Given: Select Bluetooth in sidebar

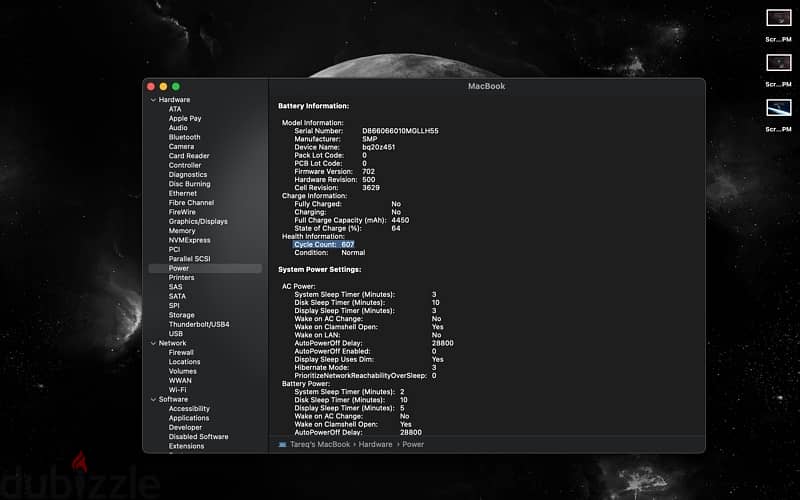Looking at the screenshot, I should (x=184, y=137).
